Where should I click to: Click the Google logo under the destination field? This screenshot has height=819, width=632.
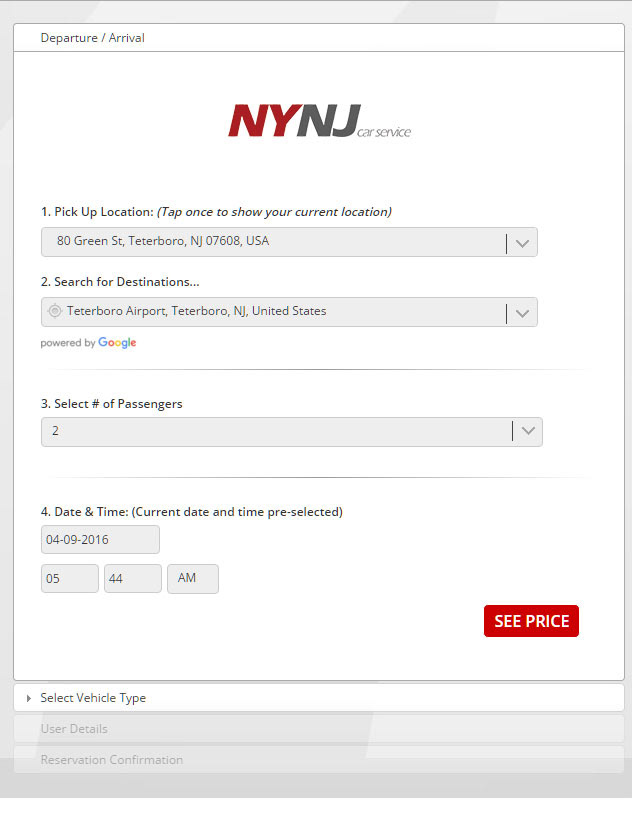point(117,343)
